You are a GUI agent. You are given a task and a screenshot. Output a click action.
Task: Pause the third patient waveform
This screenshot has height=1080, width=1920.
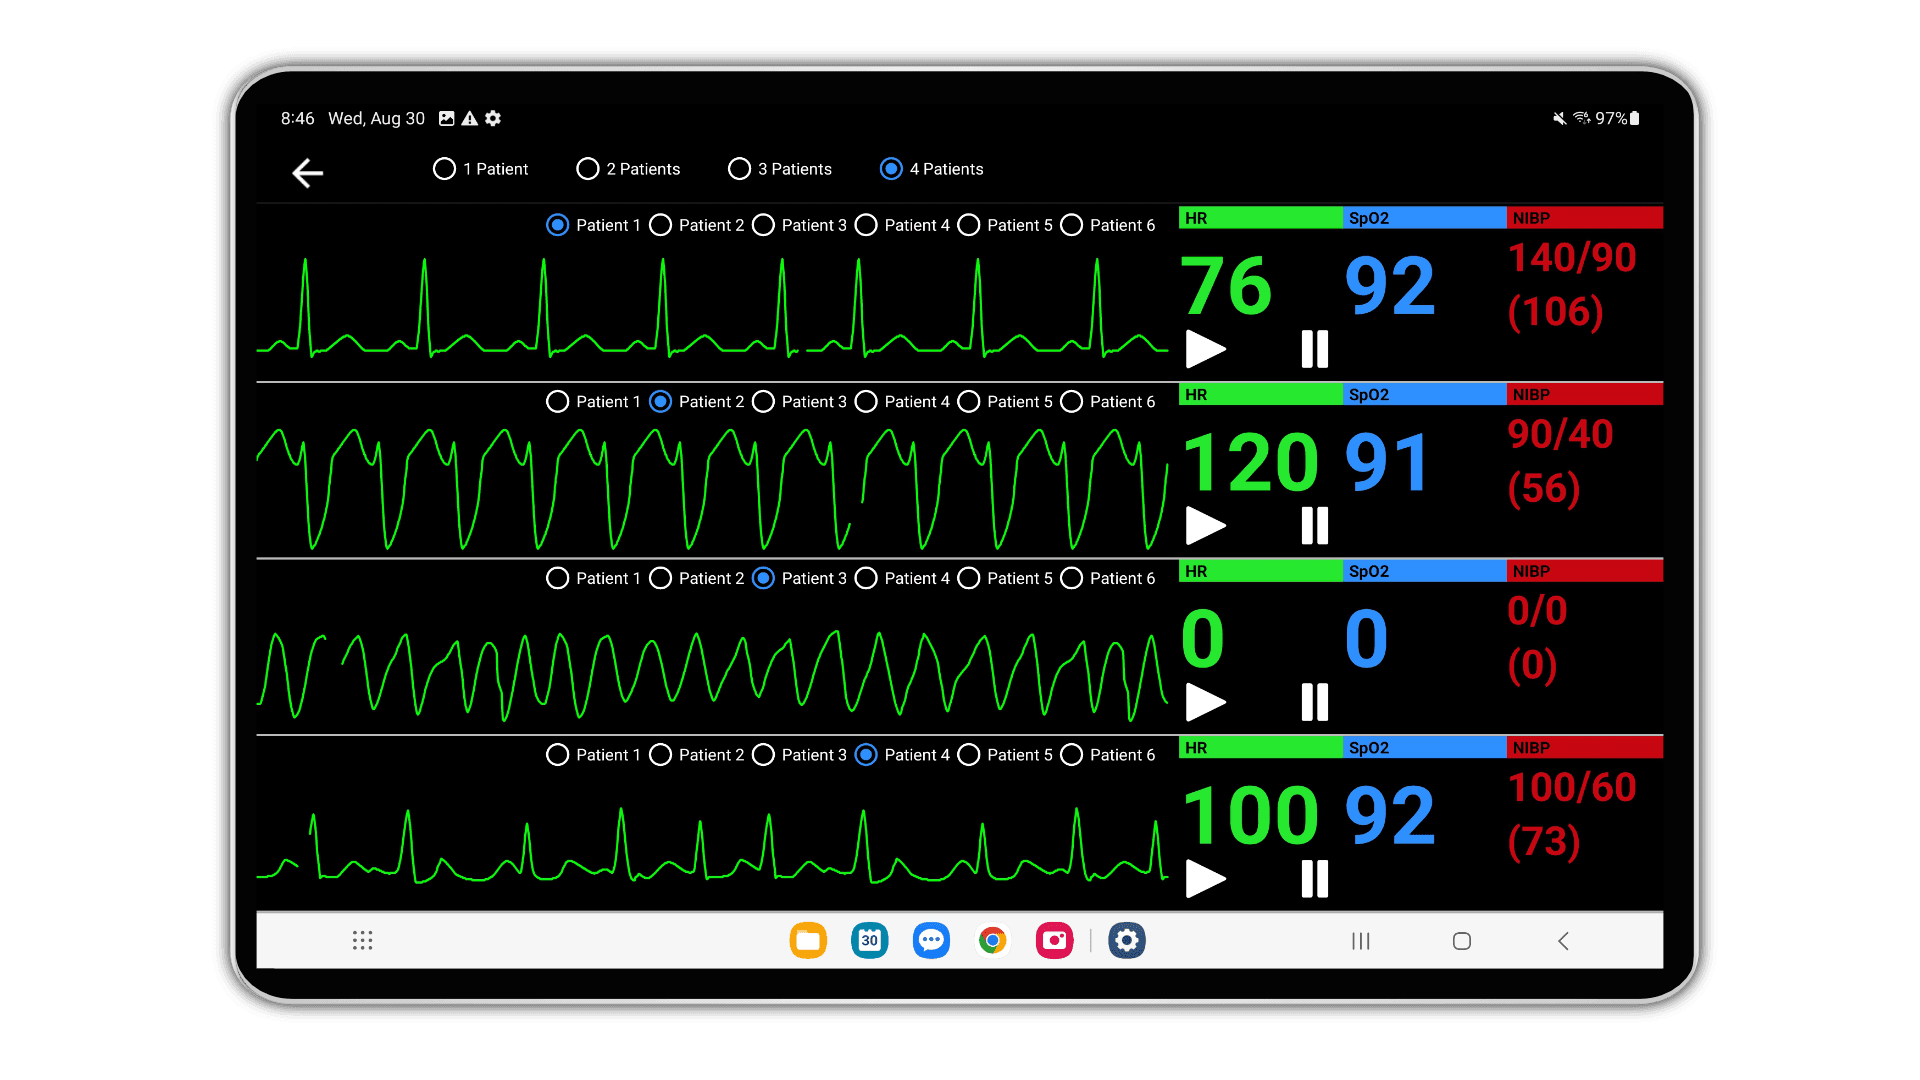pos(1313,702)
